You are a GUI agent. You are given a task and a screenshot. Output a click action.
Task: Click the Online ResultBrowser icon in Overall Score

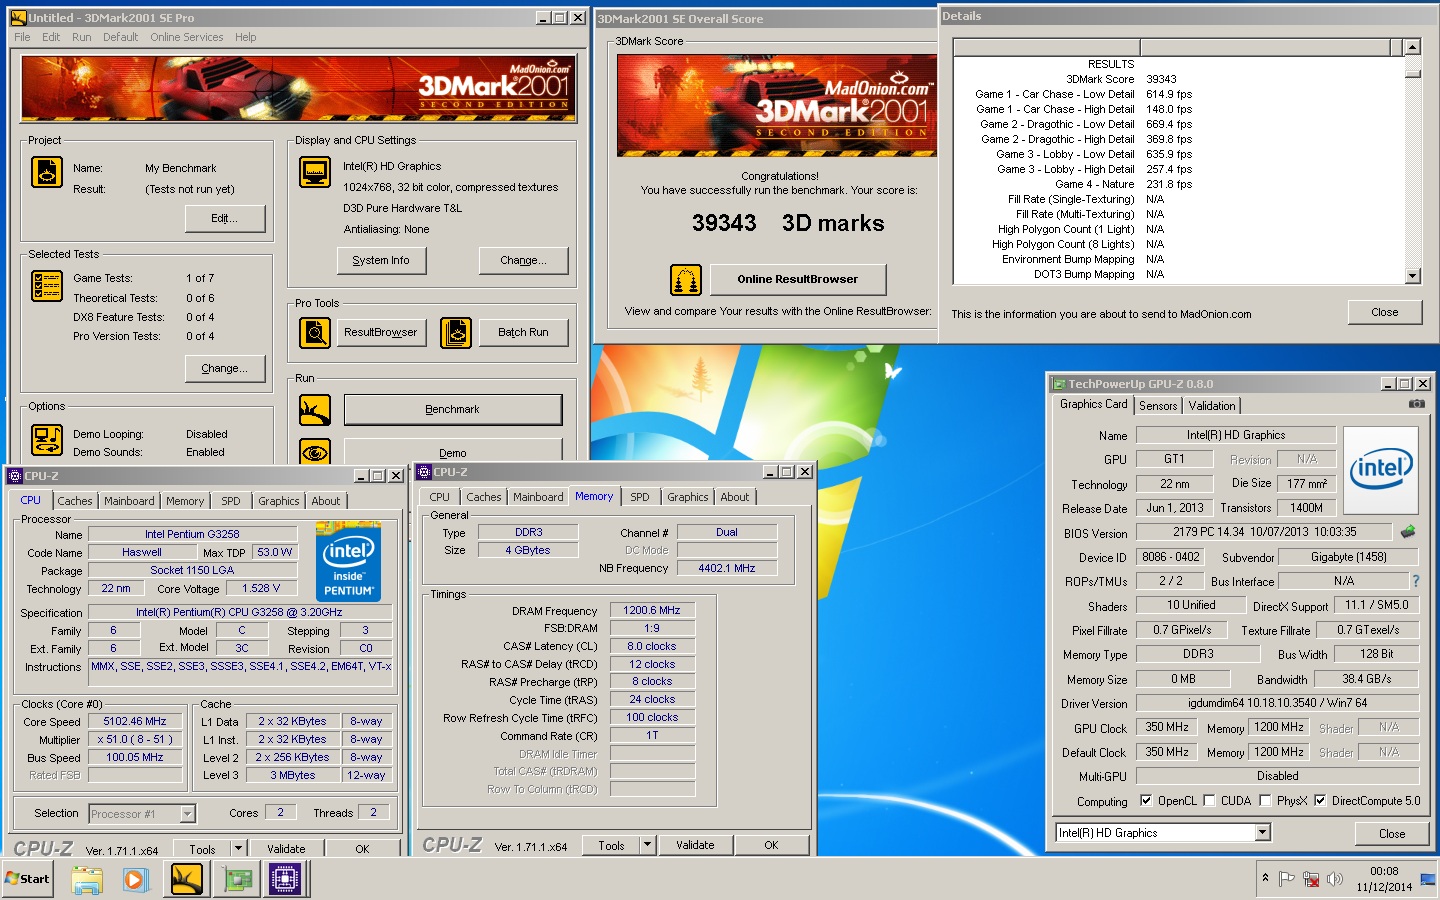point(686,279)
